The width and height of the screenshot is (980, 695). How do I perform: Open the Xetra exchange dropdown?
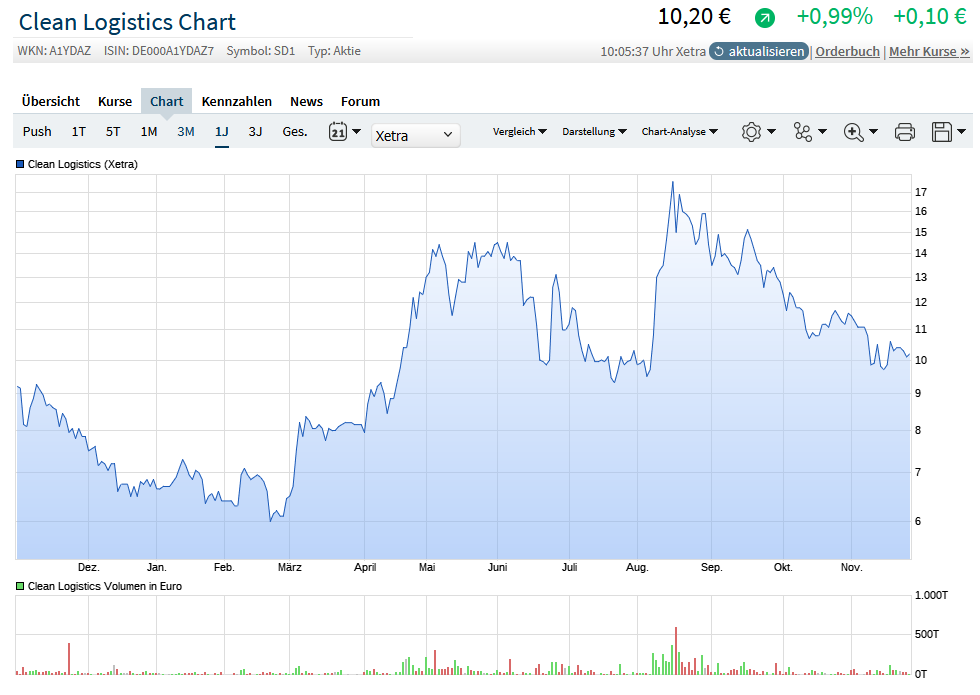(x=416, y=135)
